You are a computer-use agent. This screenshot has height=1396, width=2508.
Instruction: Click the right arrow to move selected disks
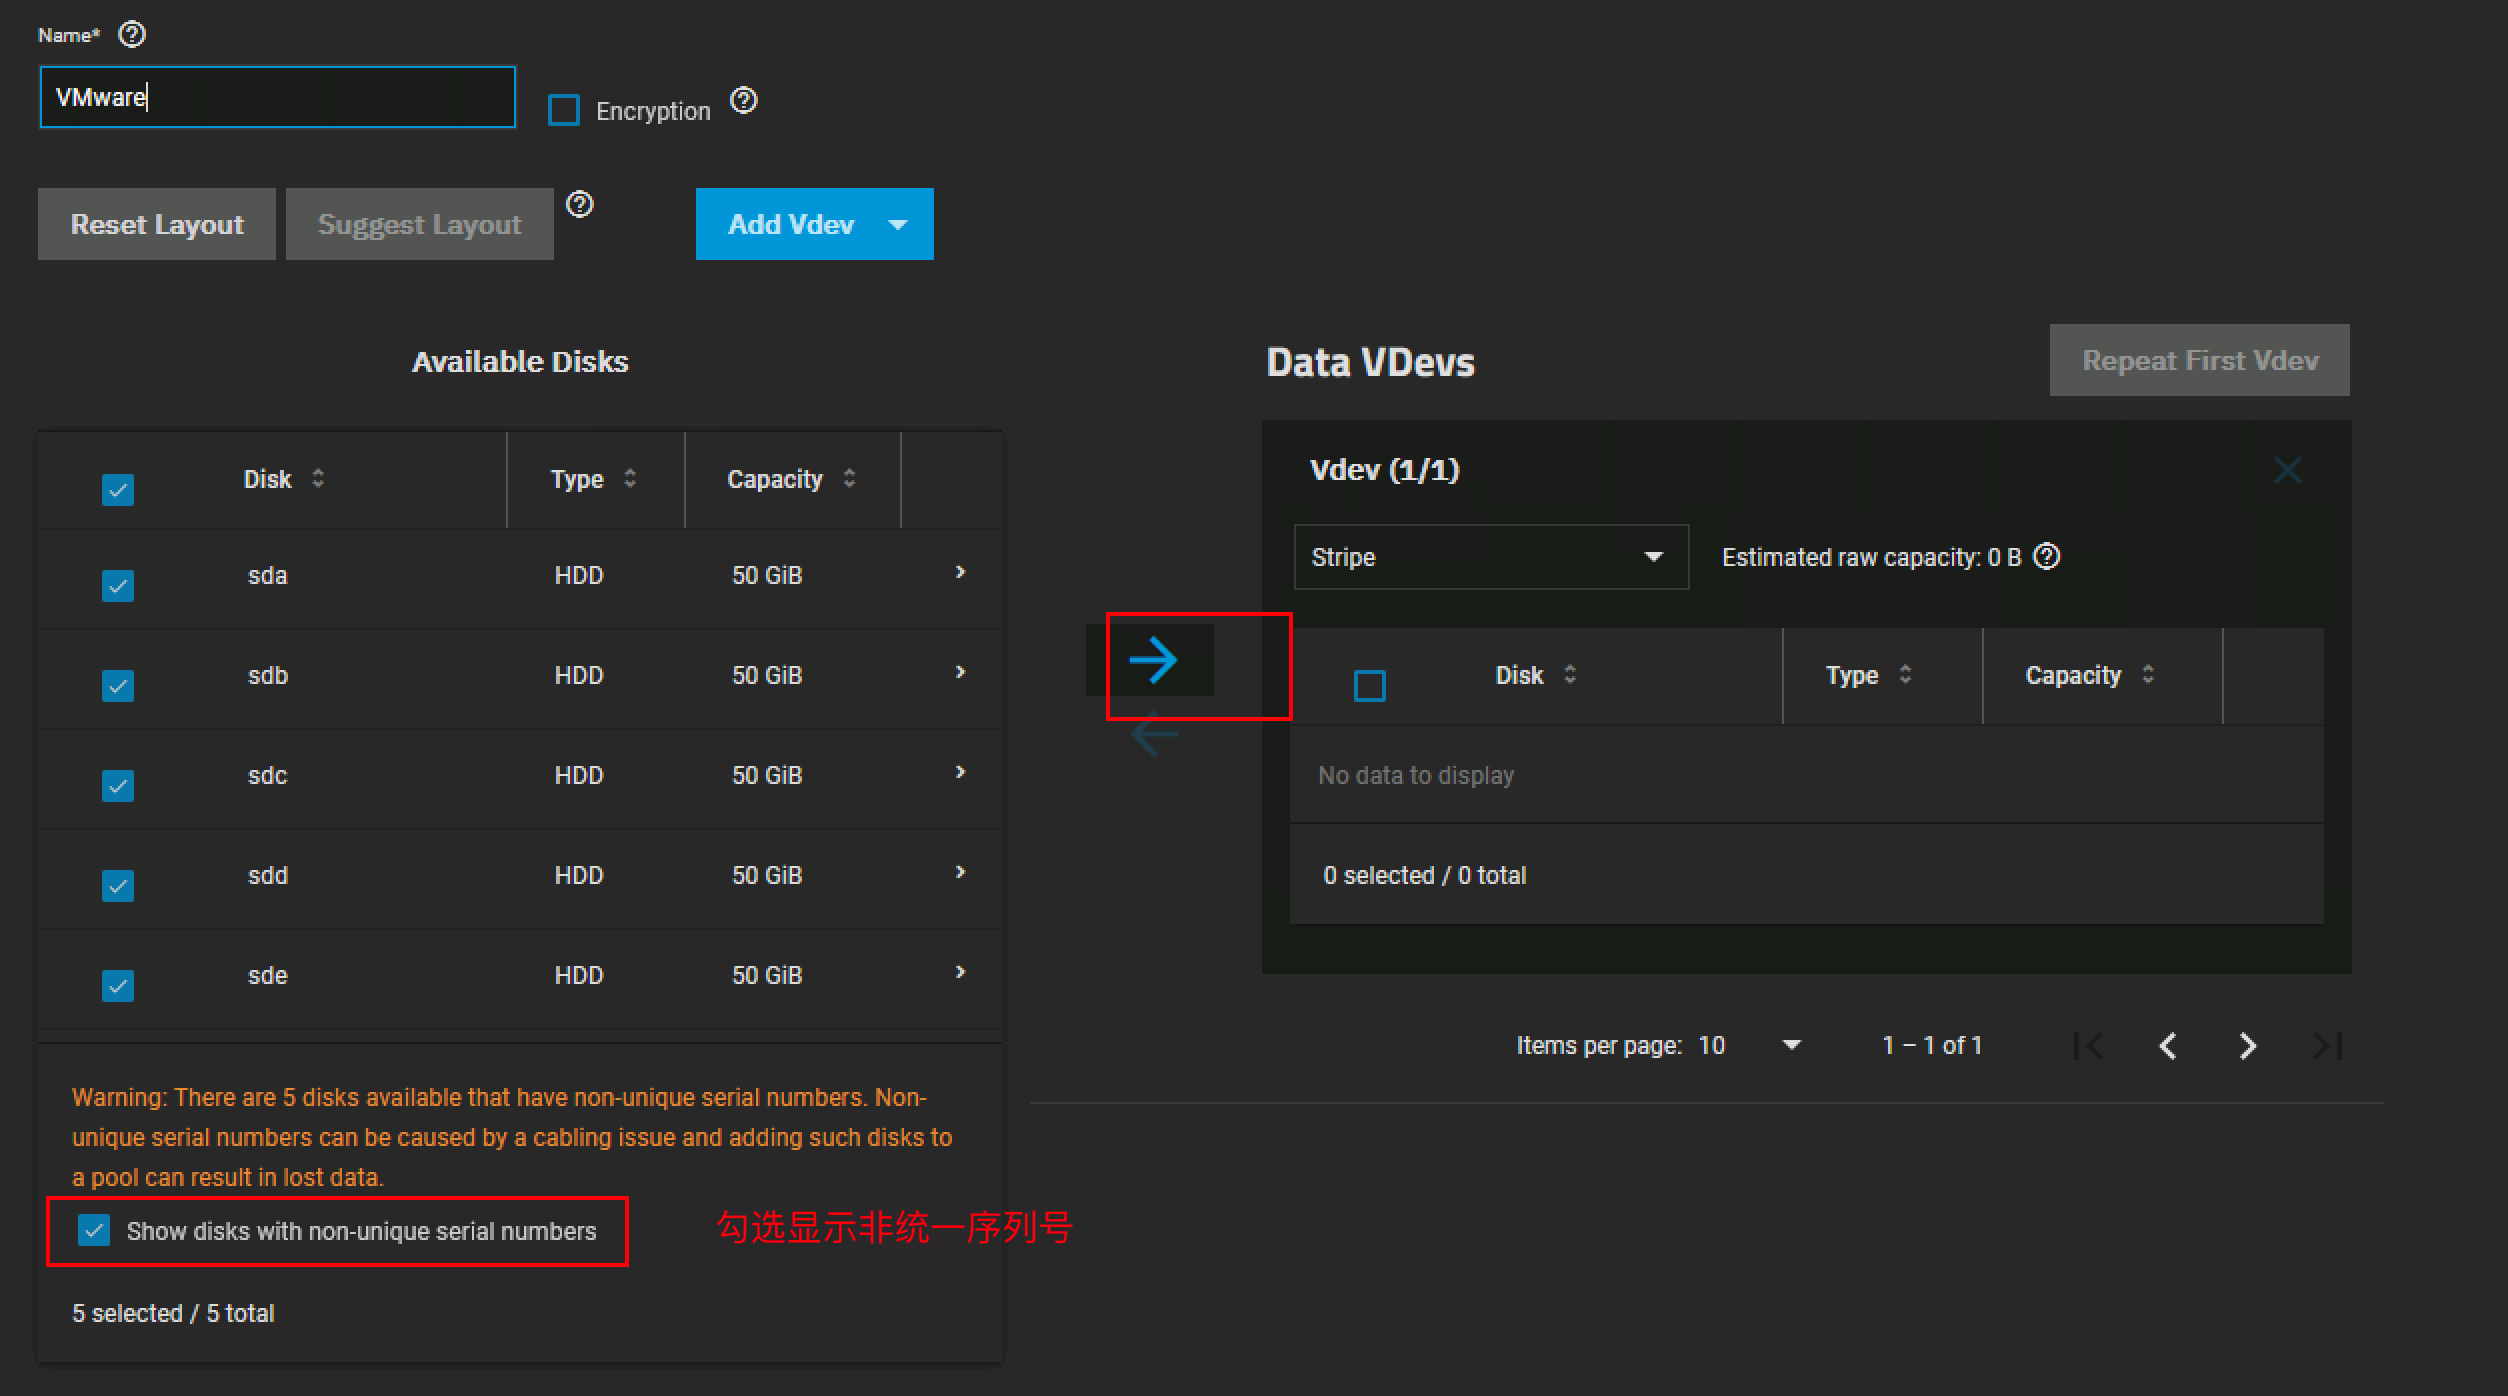coord(1152,660)
